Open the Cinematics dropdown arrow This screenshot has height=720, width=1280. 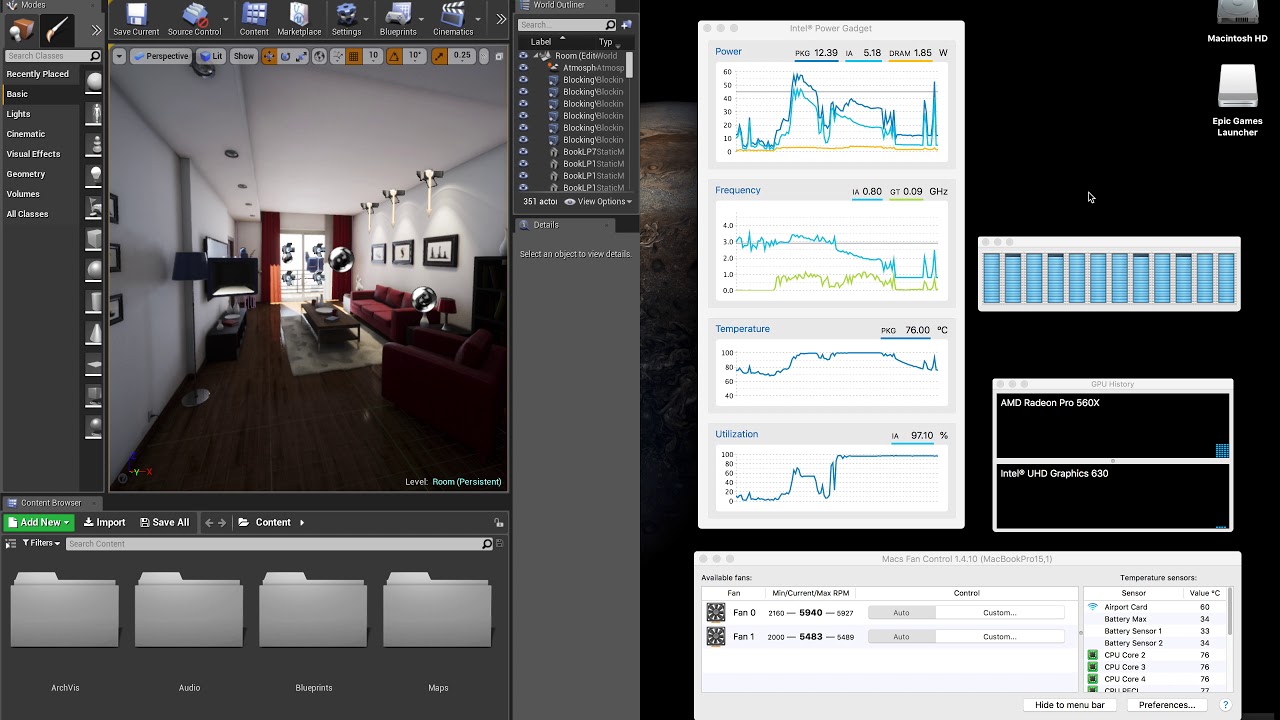click(477, 18)
